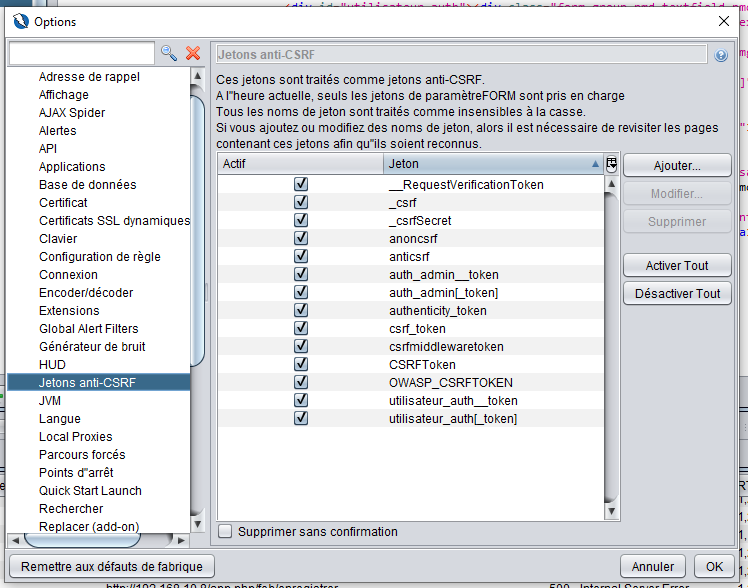The width and height of the screenshot is (748, 588).
Task: Click options tree scroll-left arrow
Action: click(15, 540)
